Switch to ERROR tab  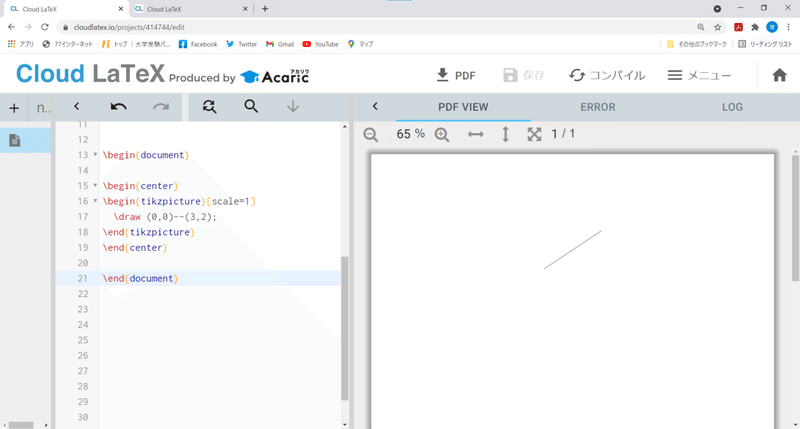coord(597,107)
